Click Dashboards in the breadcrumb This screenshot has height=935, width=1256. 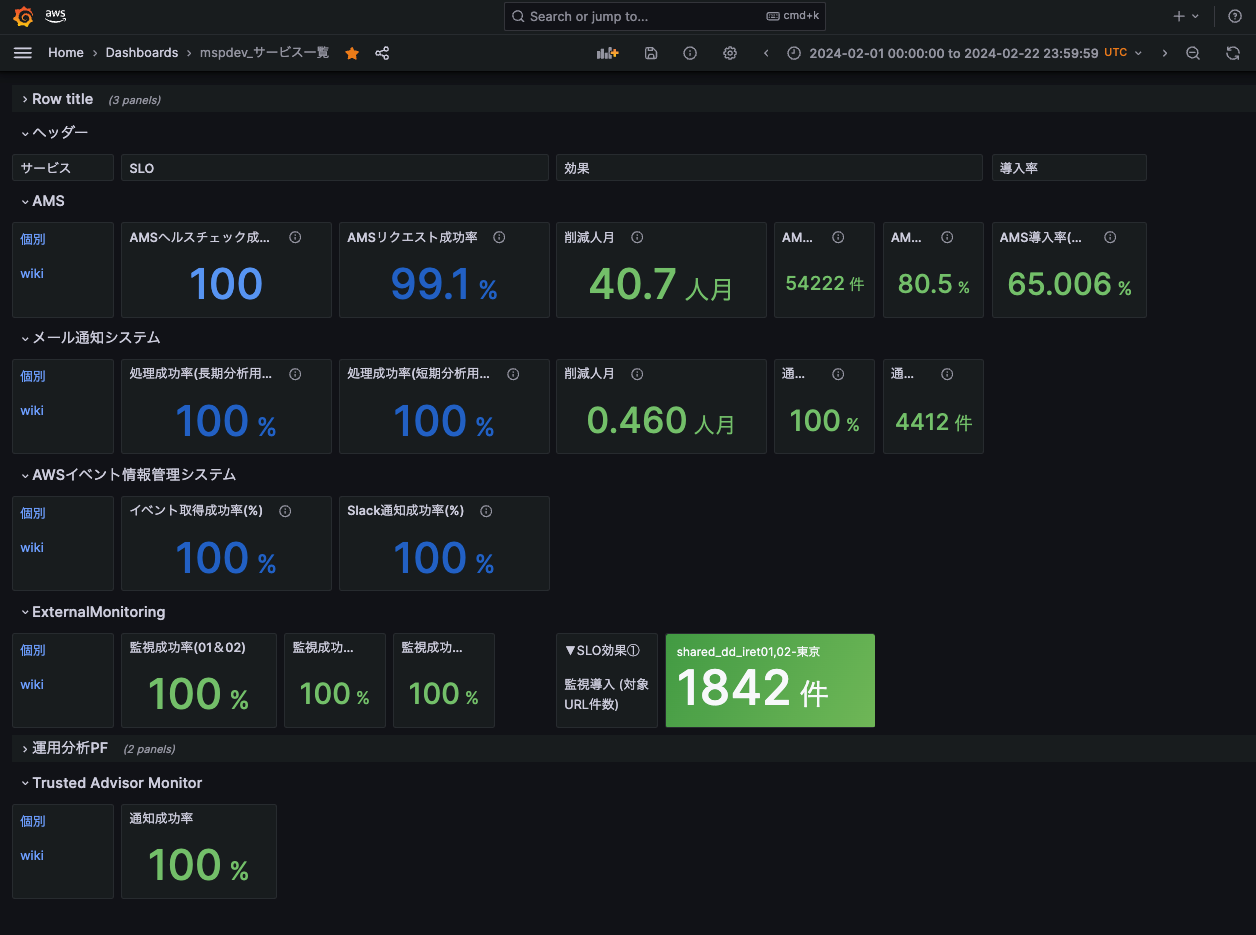pyautogui.click(x=142, y=53)
